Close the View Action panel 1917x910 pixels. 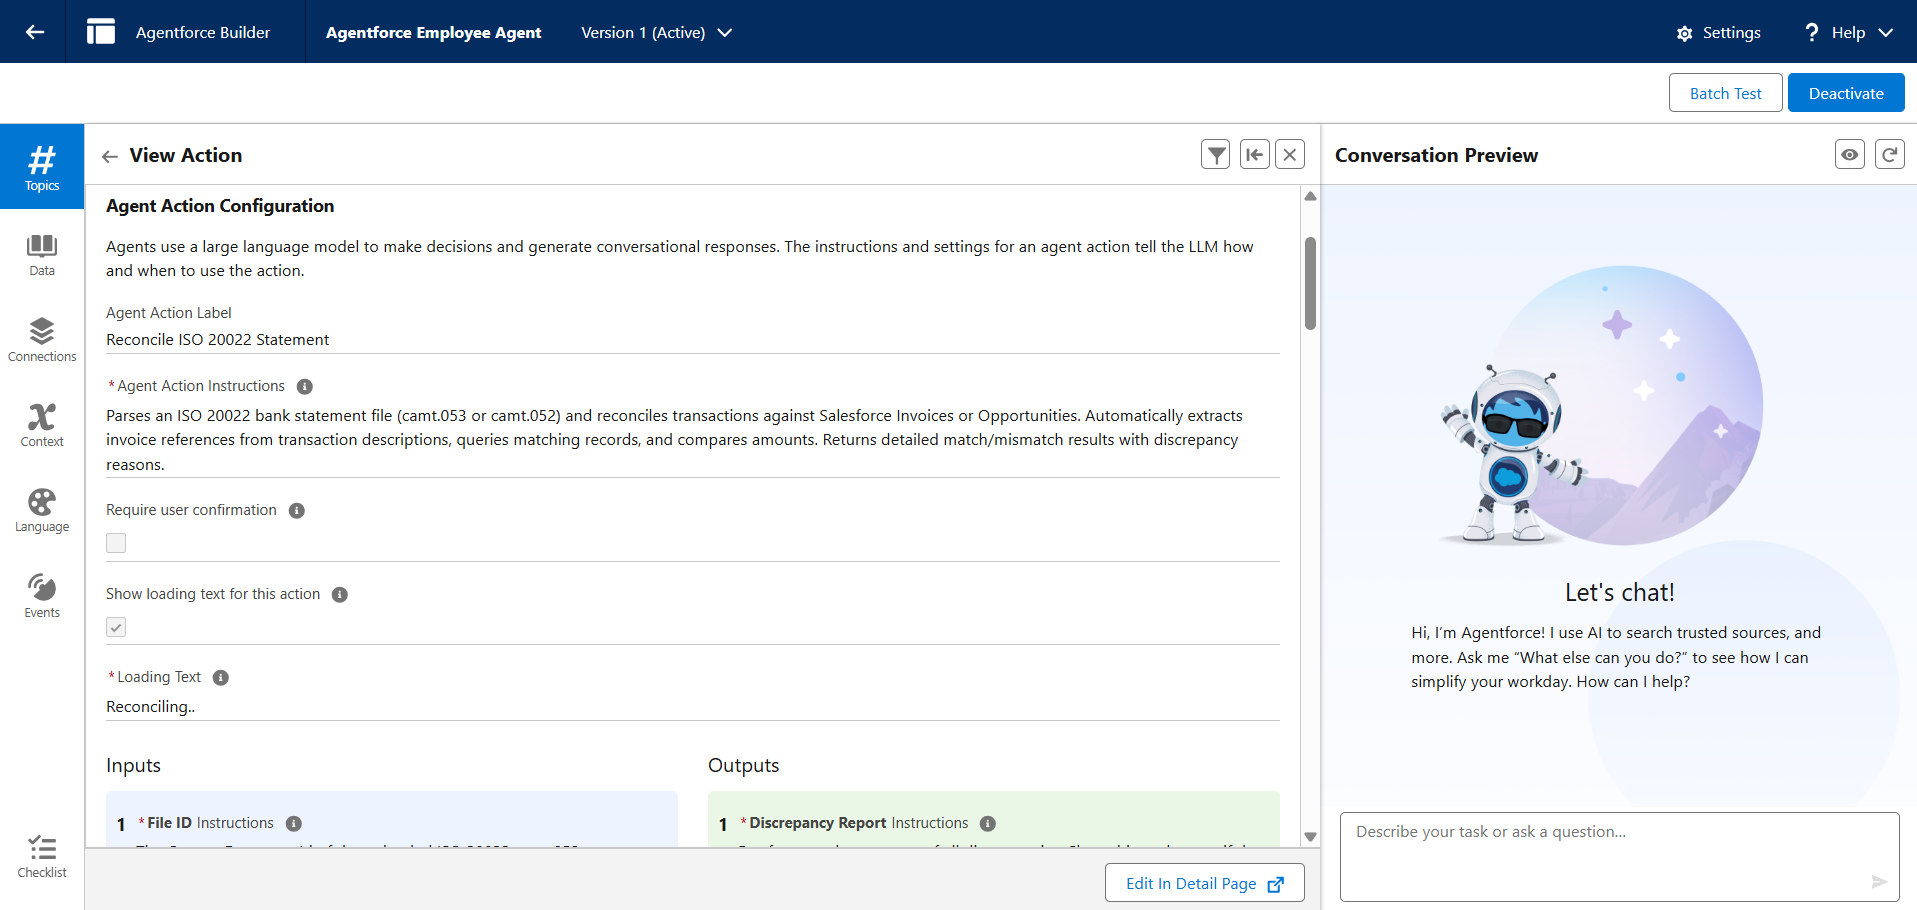point(1290,154)
